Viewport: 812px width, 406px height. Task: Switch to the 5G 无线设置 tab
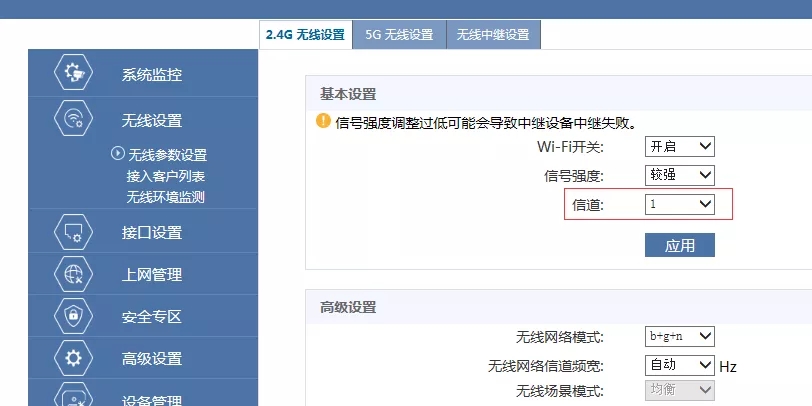tap(399, 35)
